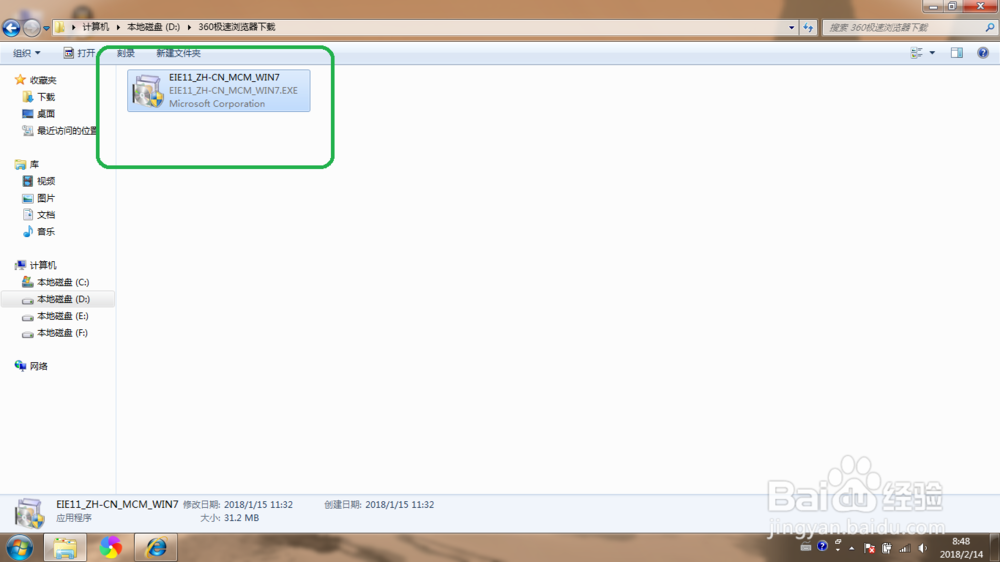Open 本地磁盘 (F:) in the sidebar

tap(62, 333)
